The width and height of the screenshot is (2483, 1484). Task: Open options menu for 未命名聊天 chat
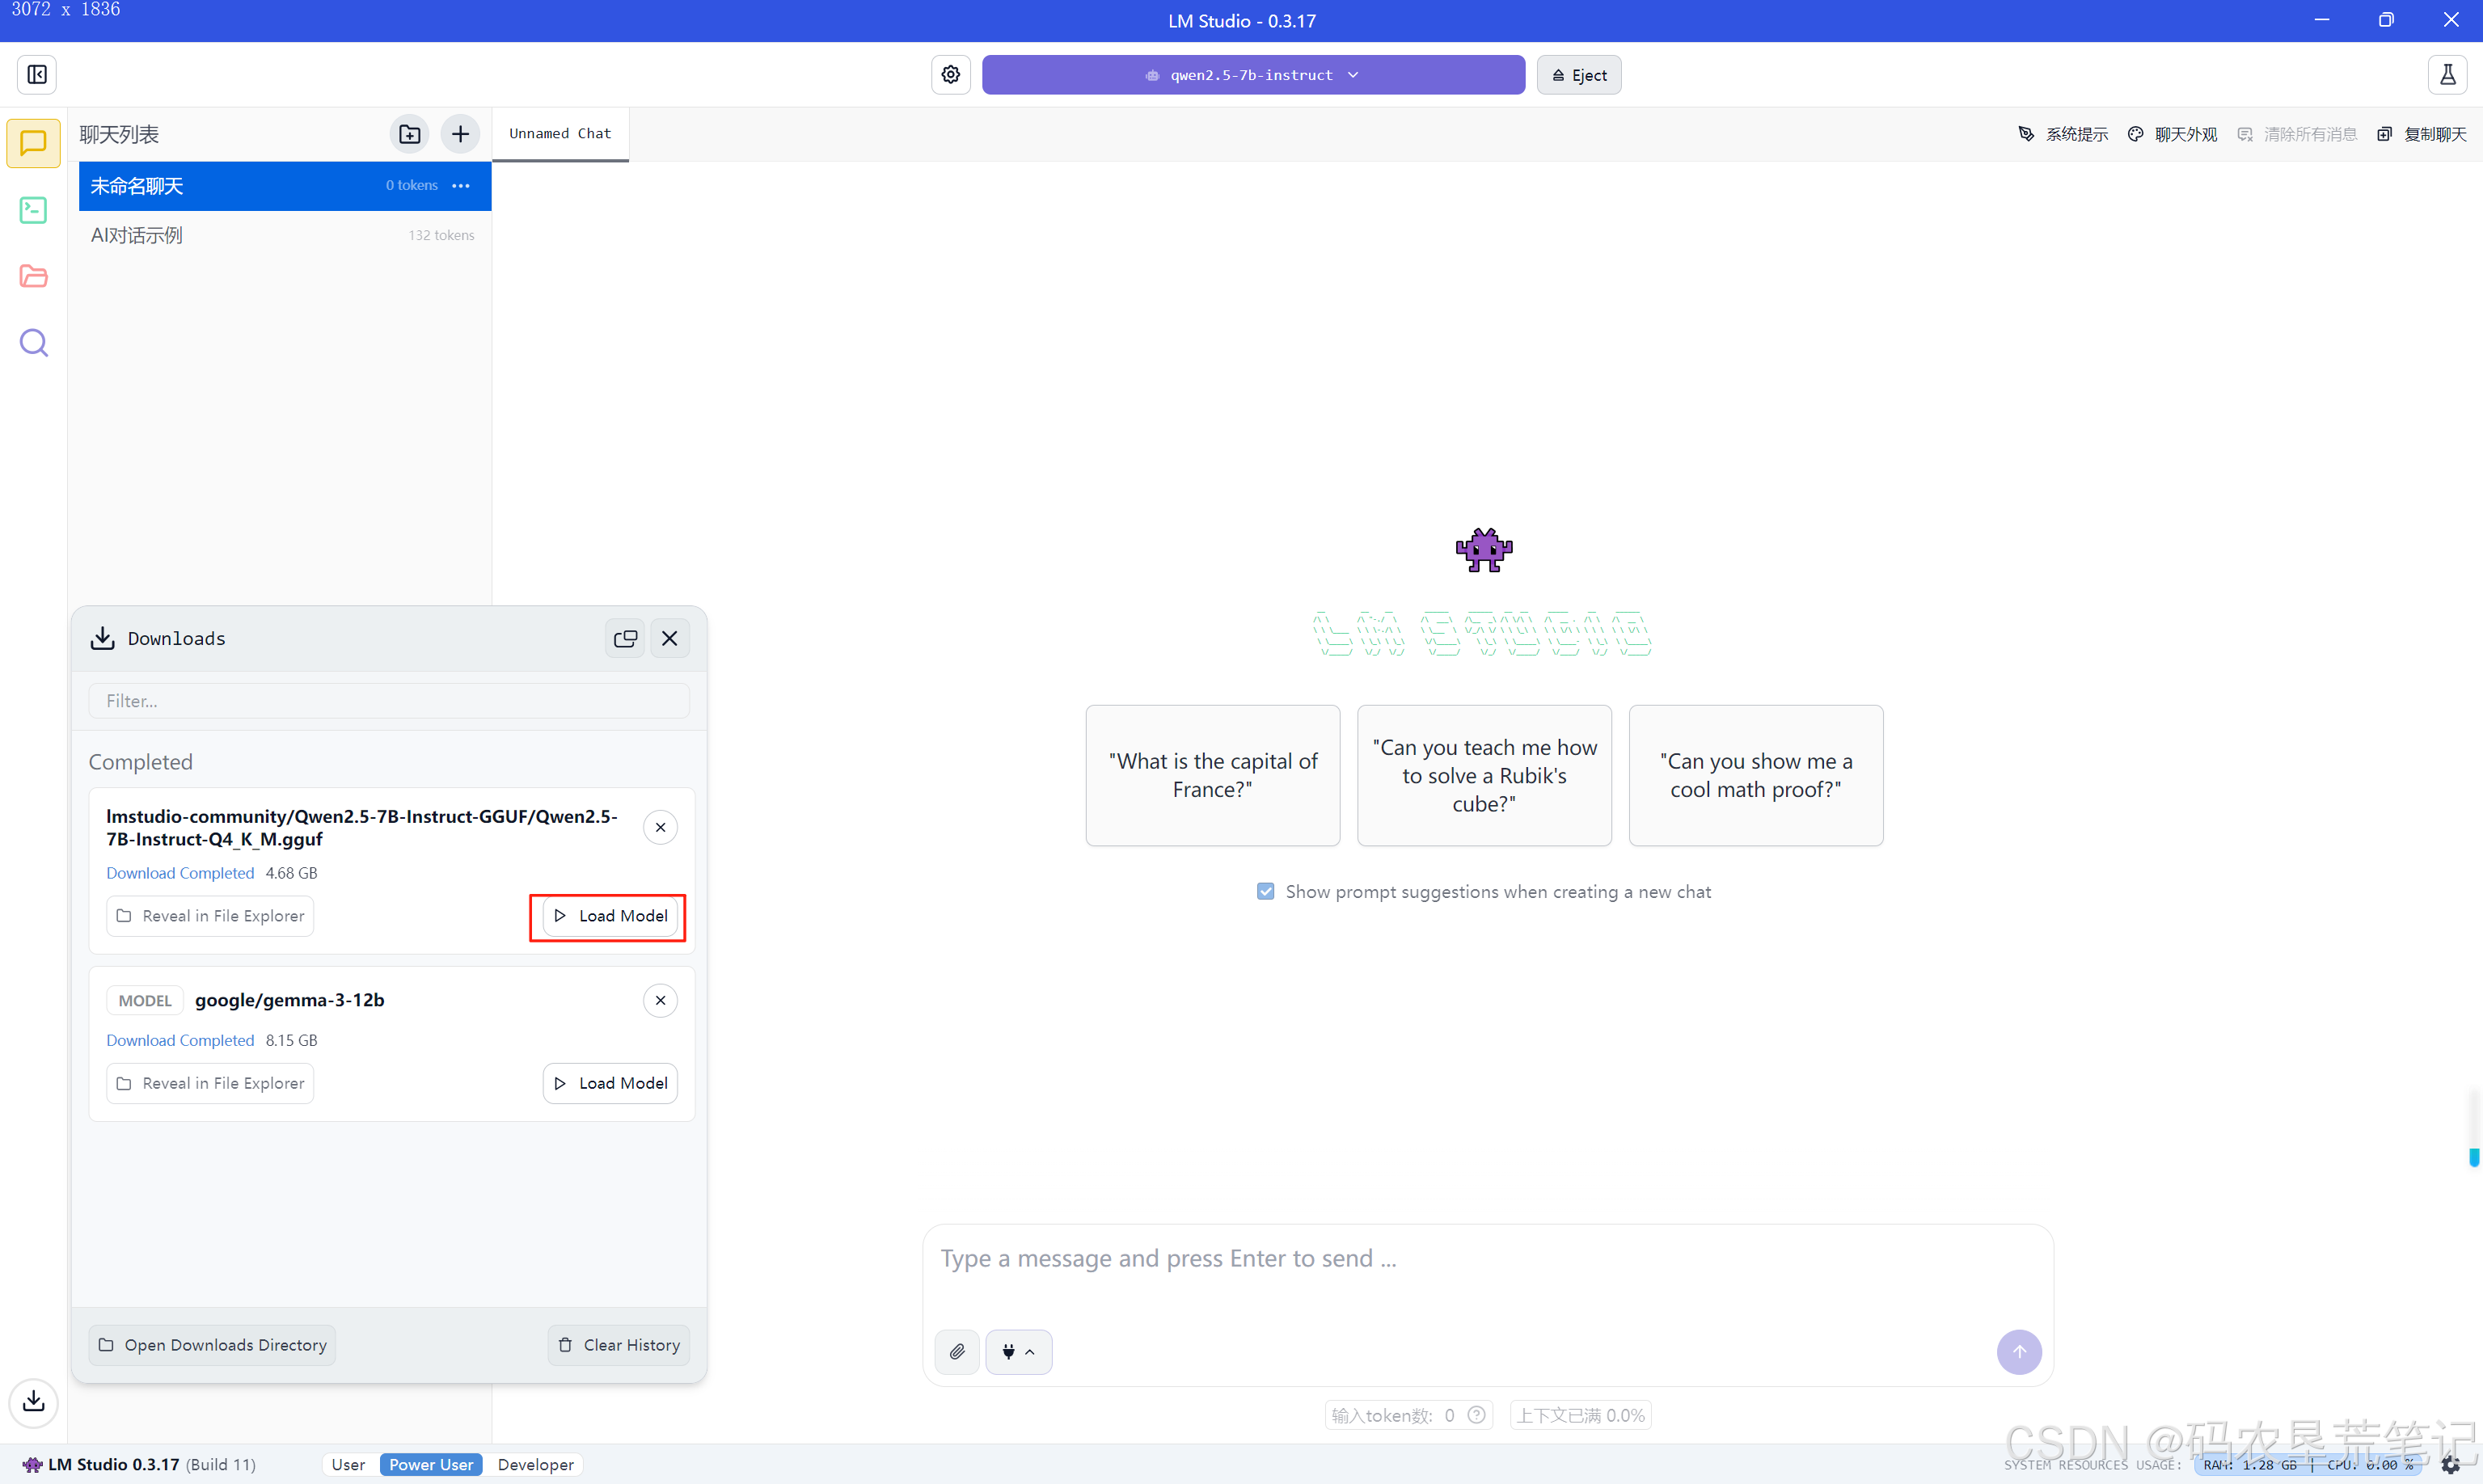coord(461,186)
